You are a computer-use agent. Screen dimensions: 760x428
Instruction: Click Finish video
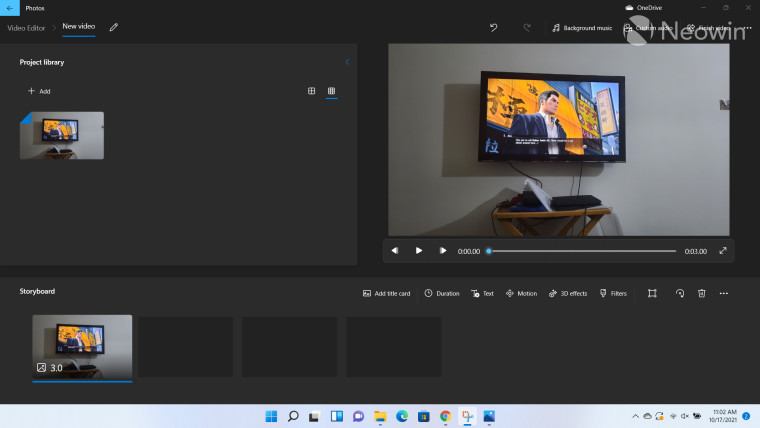[x=708, y=28]
